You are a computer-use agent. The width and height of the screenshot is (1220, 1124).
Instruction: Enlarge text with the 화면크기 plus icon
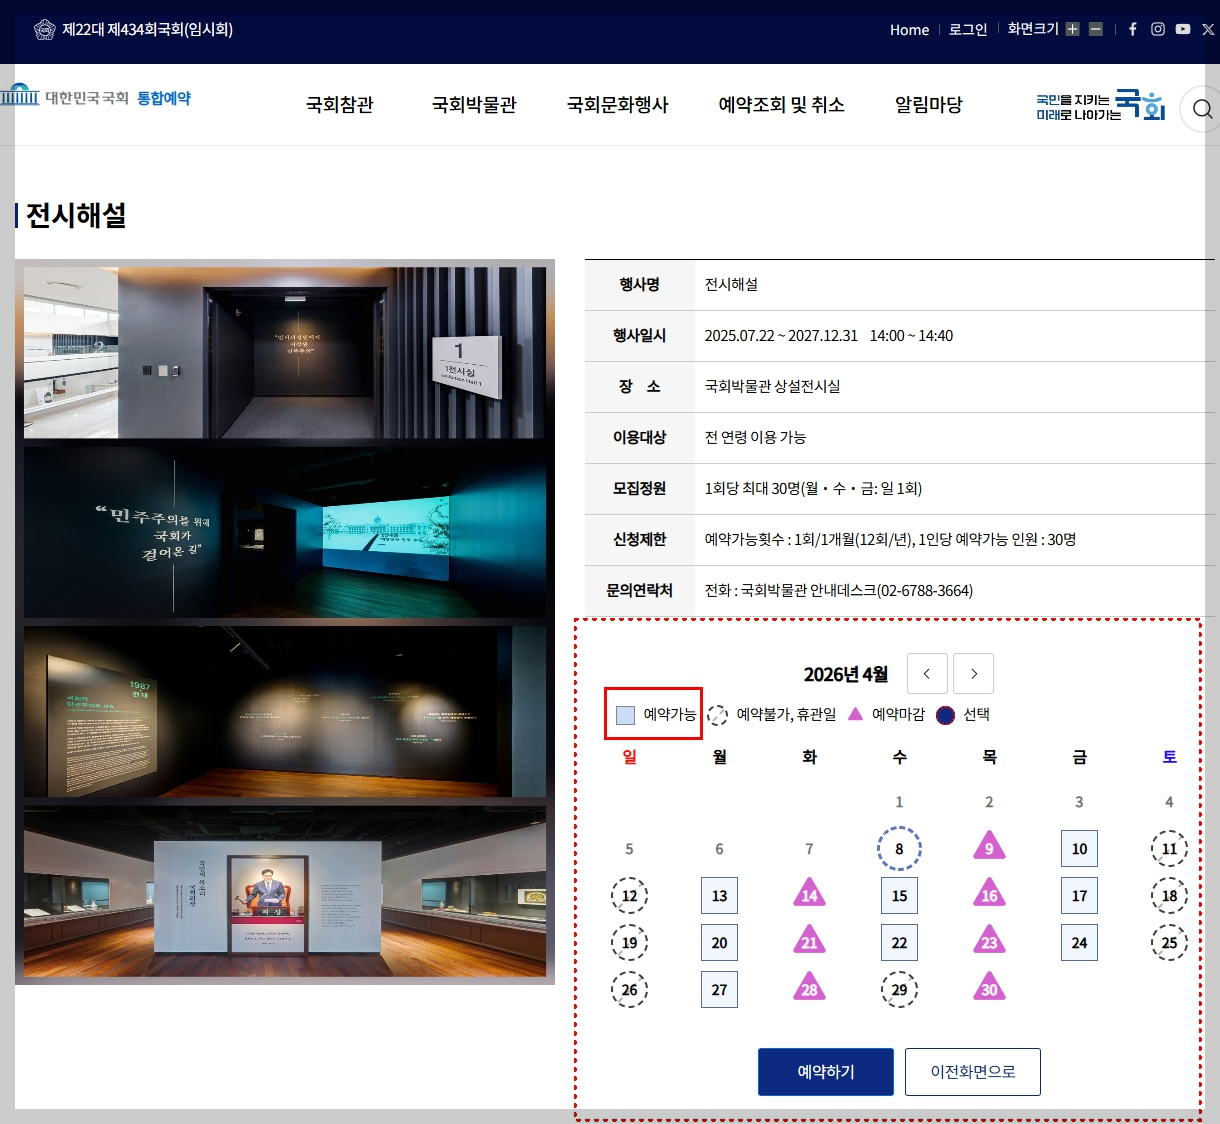tap(1072, 29)
